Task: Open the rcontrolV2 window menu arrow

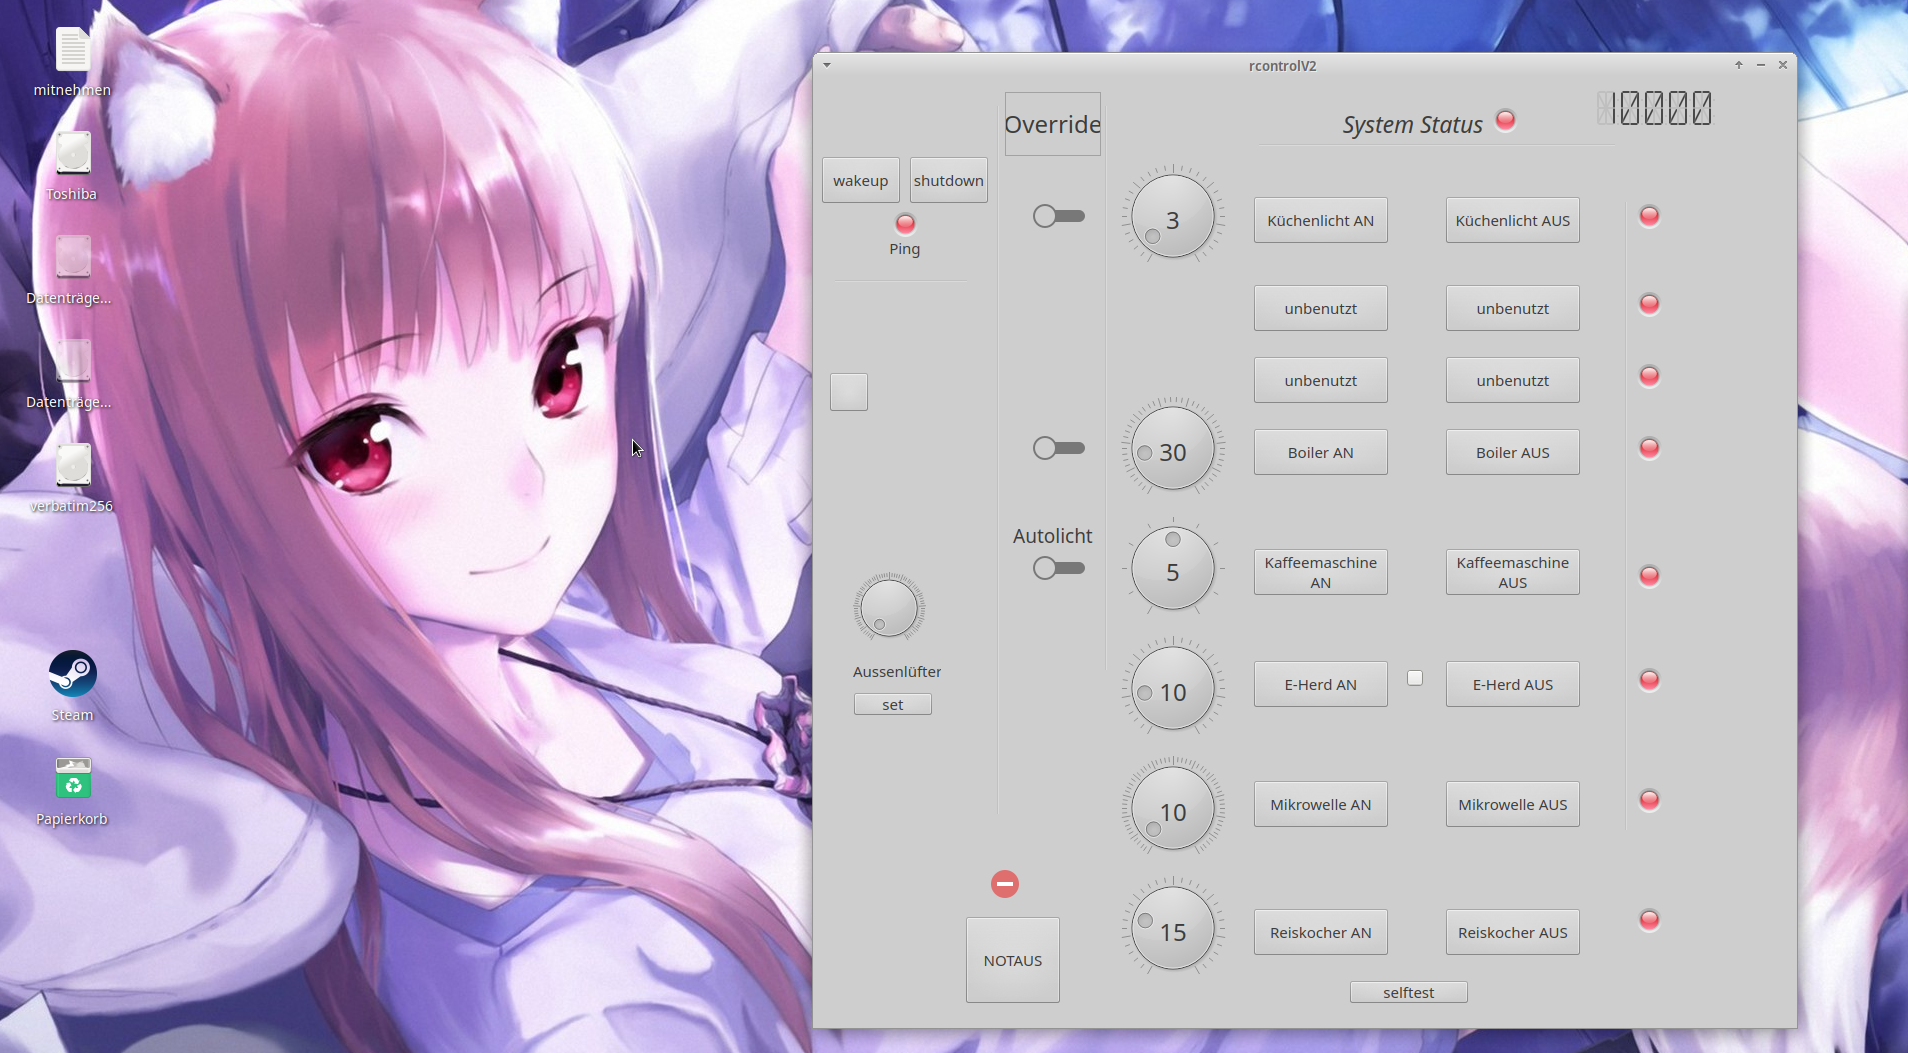Action: (x=827, y=65)
